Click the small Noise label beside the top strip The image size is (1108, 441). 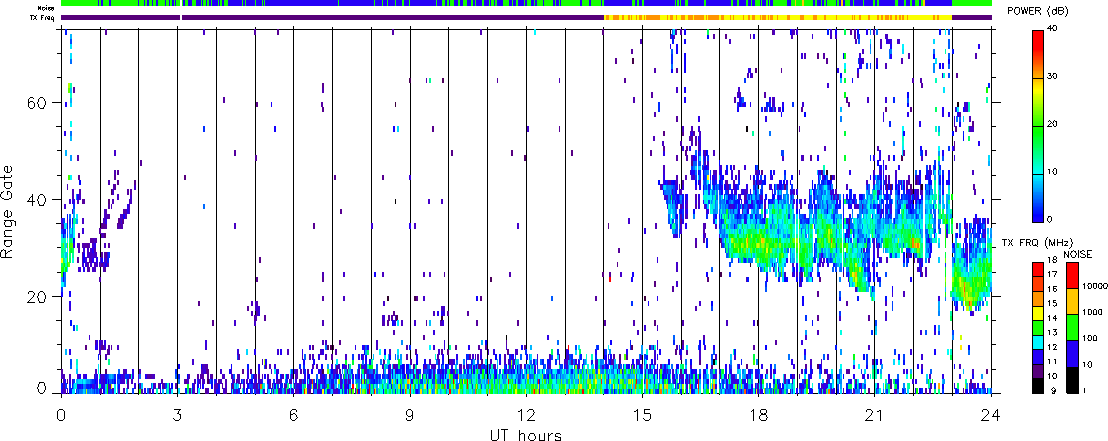[46, 8]
